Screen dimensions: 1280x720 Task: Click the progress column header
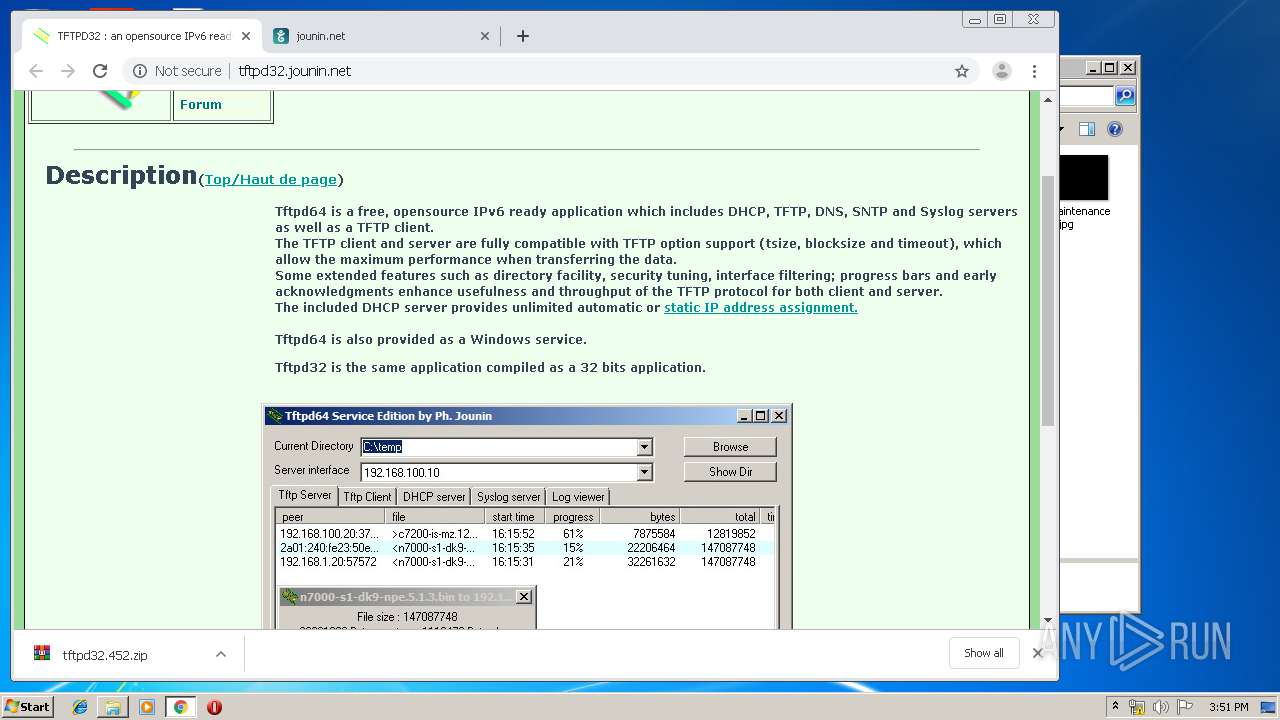573,517
